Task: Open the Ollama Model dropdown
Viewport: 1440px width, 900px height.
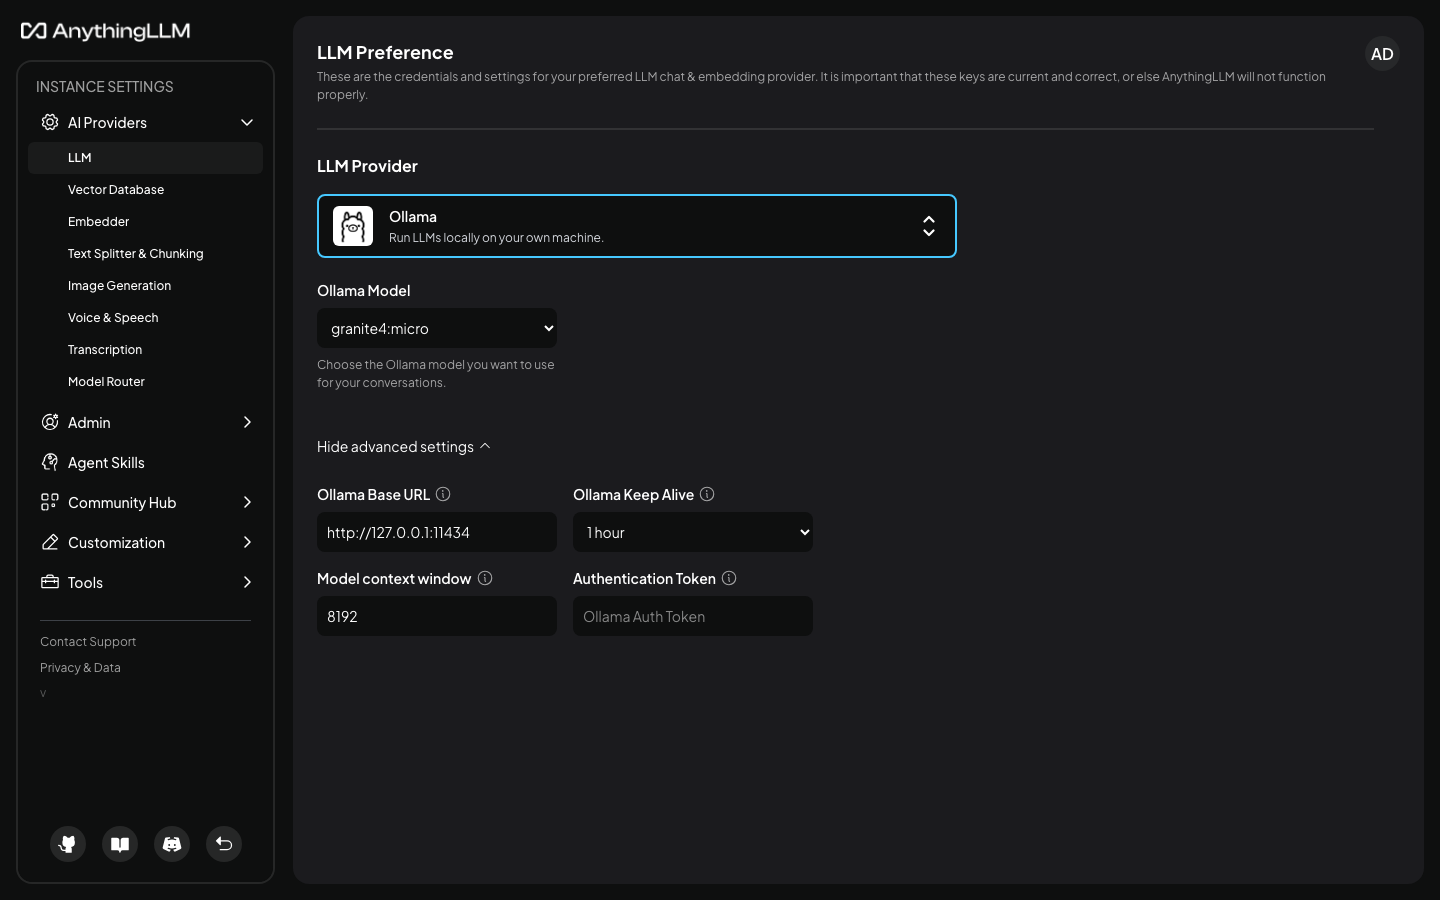Action: tap(437, 328)
